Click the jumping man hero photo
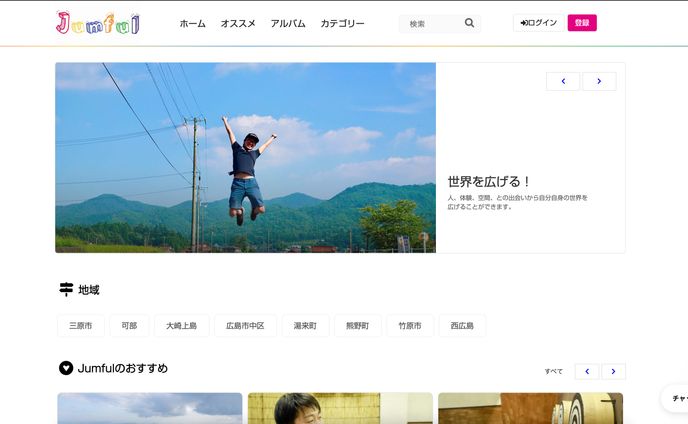This screenshot has width=688, height=424. pyautogui.click(x=246, y=158)
